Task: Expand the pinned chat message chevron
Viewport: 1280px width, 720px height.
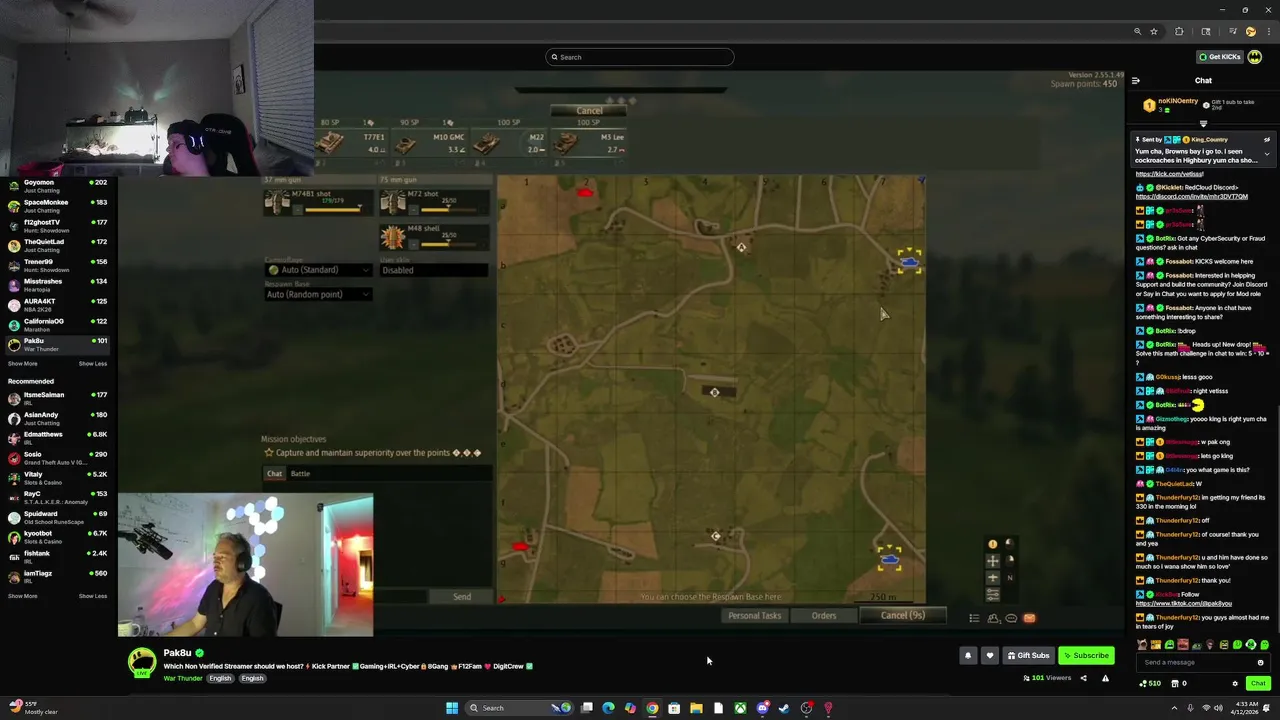Action: click(x=1267, y=154)
